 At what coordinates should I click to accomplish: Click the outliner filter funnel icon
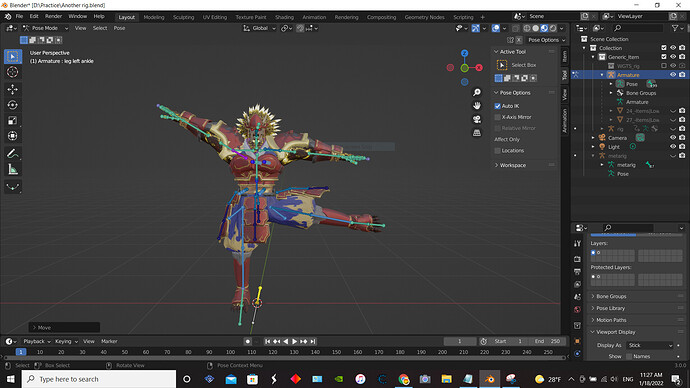click(x=675, y=28)
